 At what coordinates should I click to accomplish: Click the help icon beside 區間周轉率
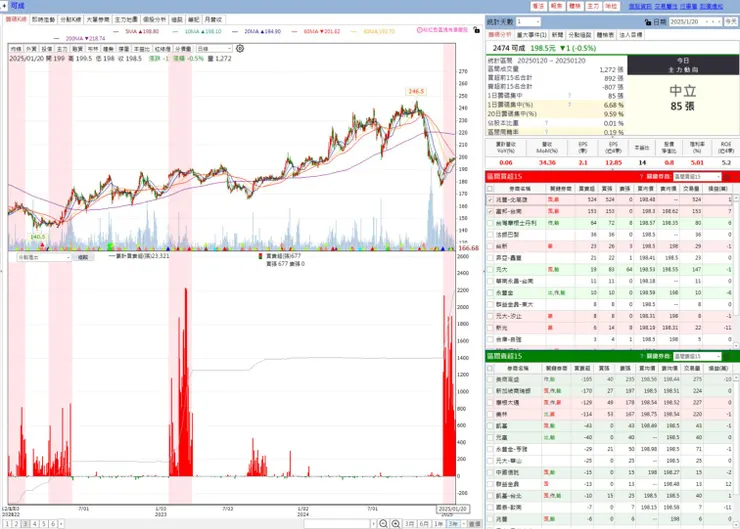(x=547, y=132)
